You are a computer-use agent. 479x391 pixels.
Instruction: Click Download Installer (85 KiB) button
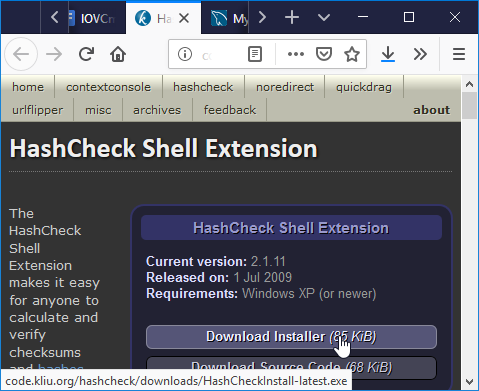[x=291, y=337]
